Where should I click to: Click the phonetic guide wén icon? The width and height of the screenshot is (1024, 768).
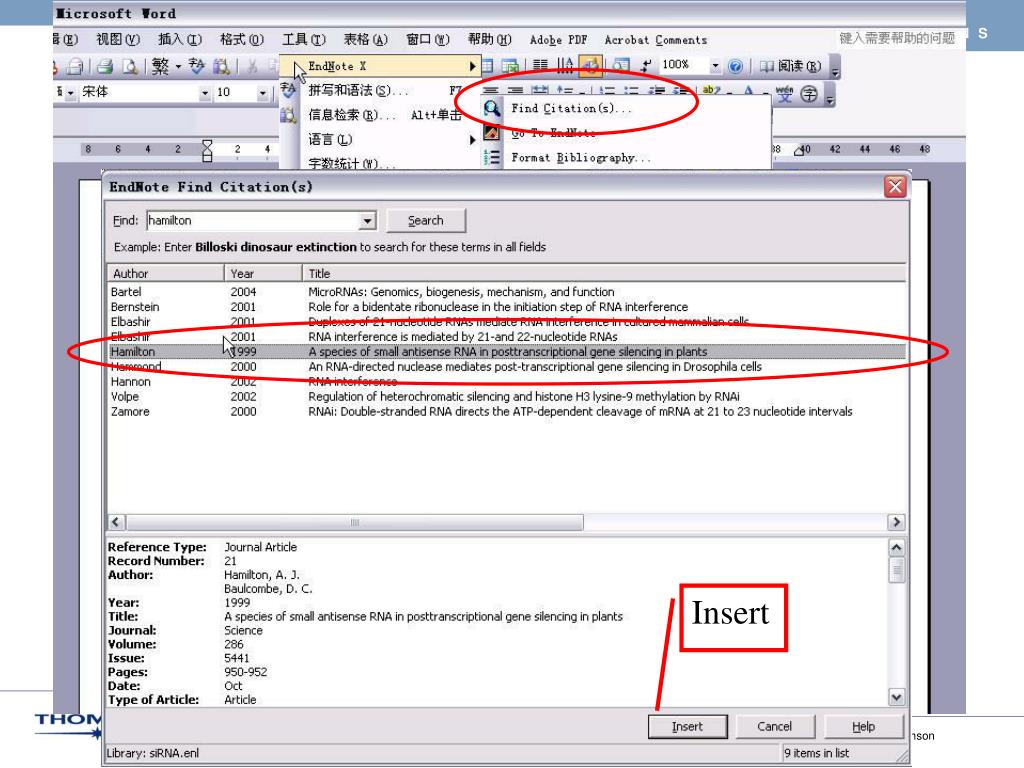(784, 94)
